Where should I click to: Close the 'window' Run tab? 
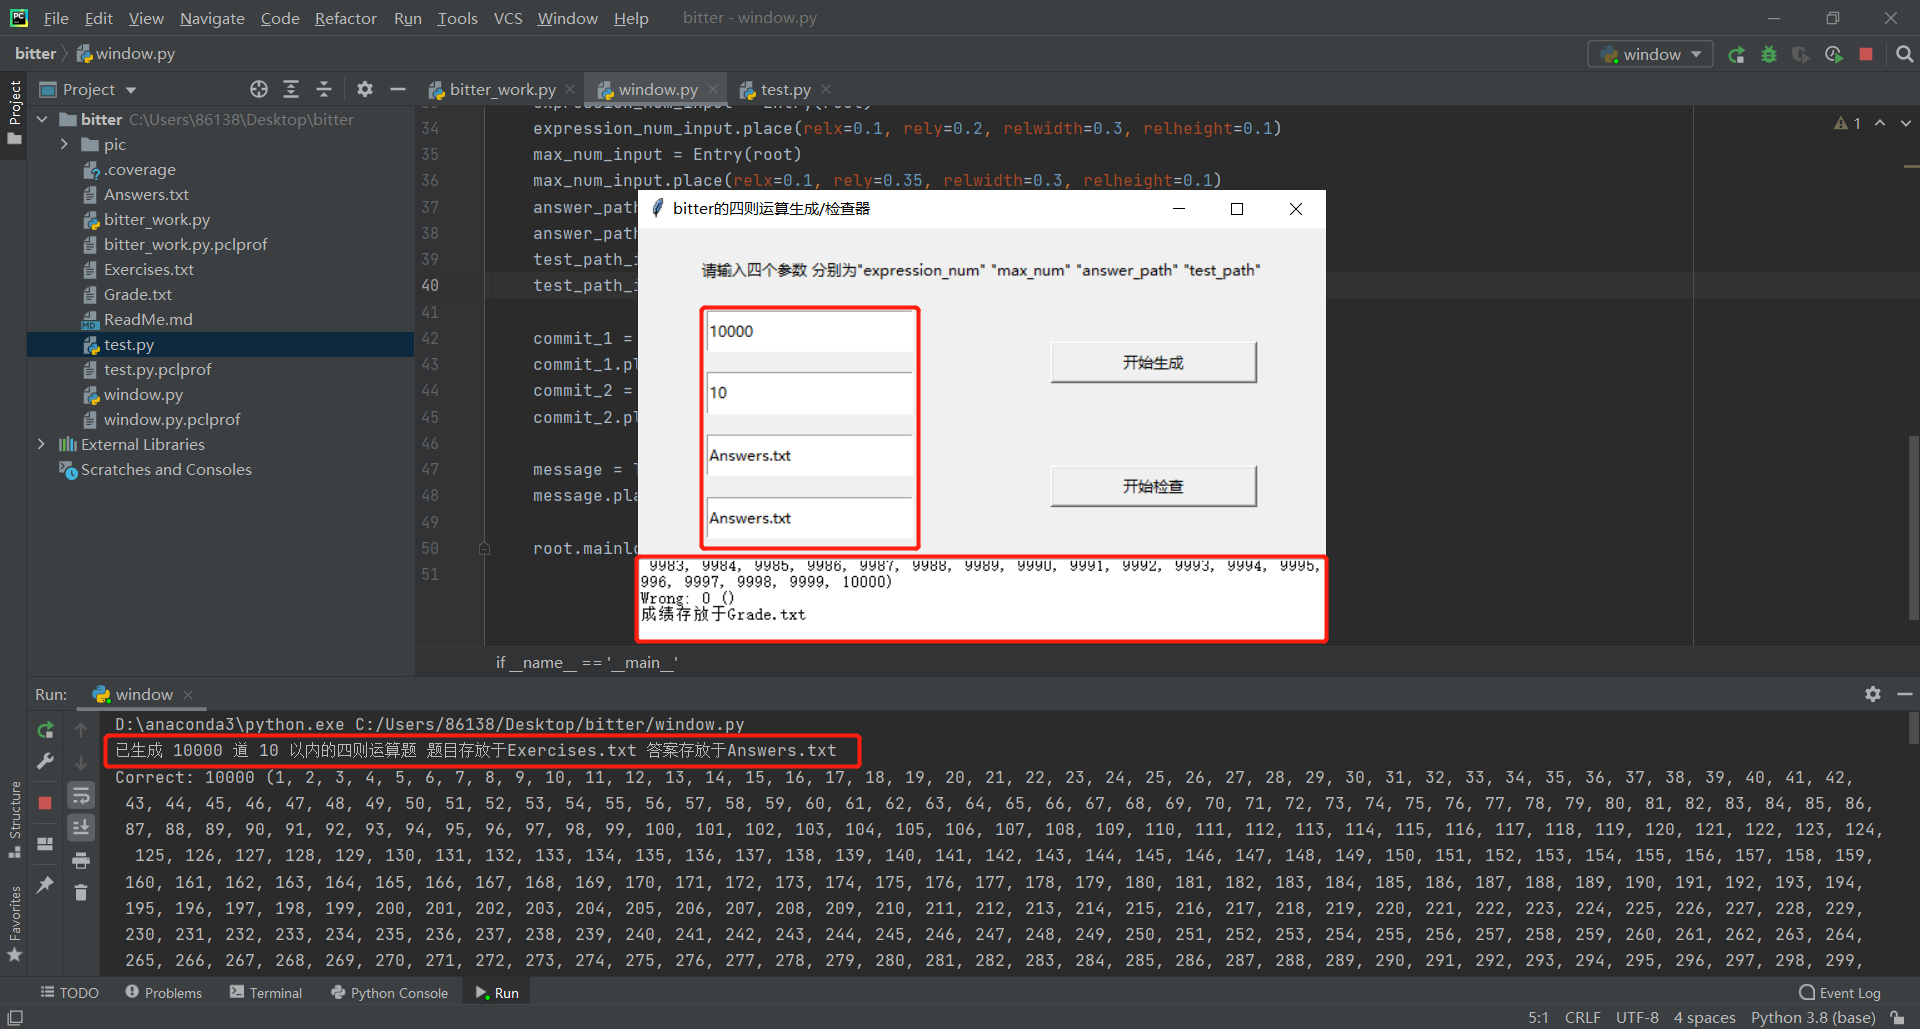[188, 695]
